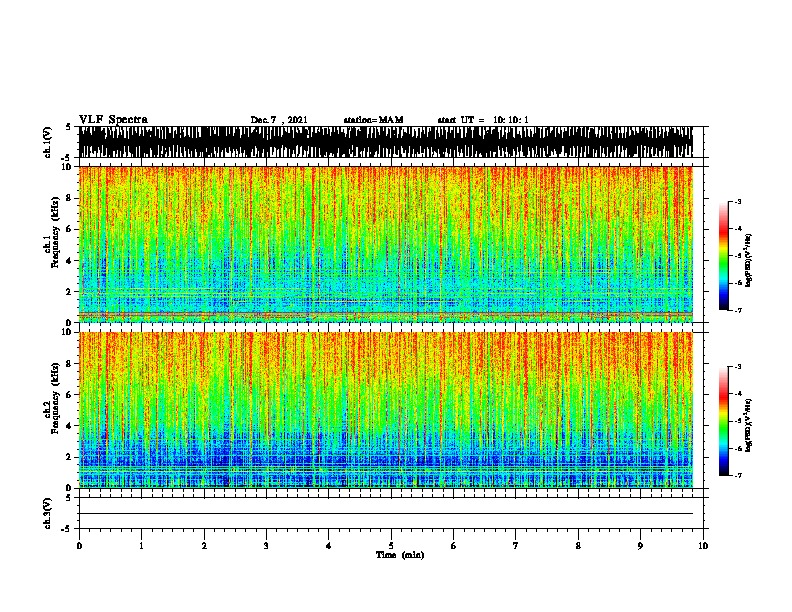
Task: Click the "10" tick on the time axis
Action: (x=703, y=546)
